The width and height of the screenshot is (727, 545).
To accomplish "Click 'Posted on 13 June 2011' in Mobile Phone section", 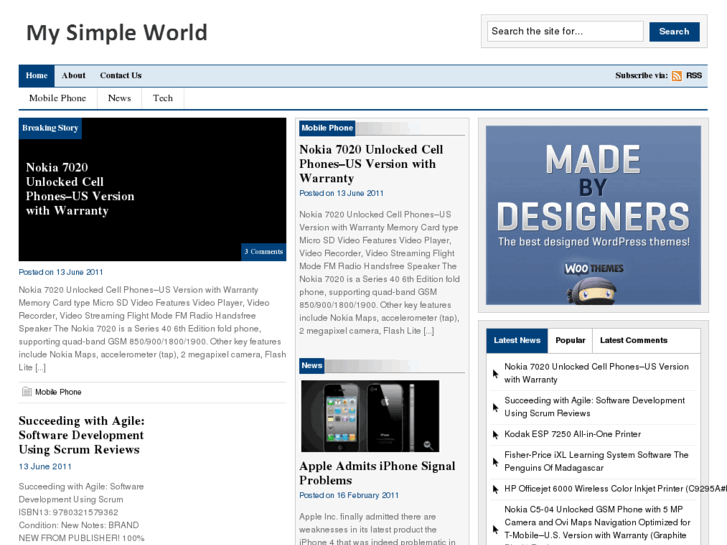I will pyautogui.click(x=341, y=193).
